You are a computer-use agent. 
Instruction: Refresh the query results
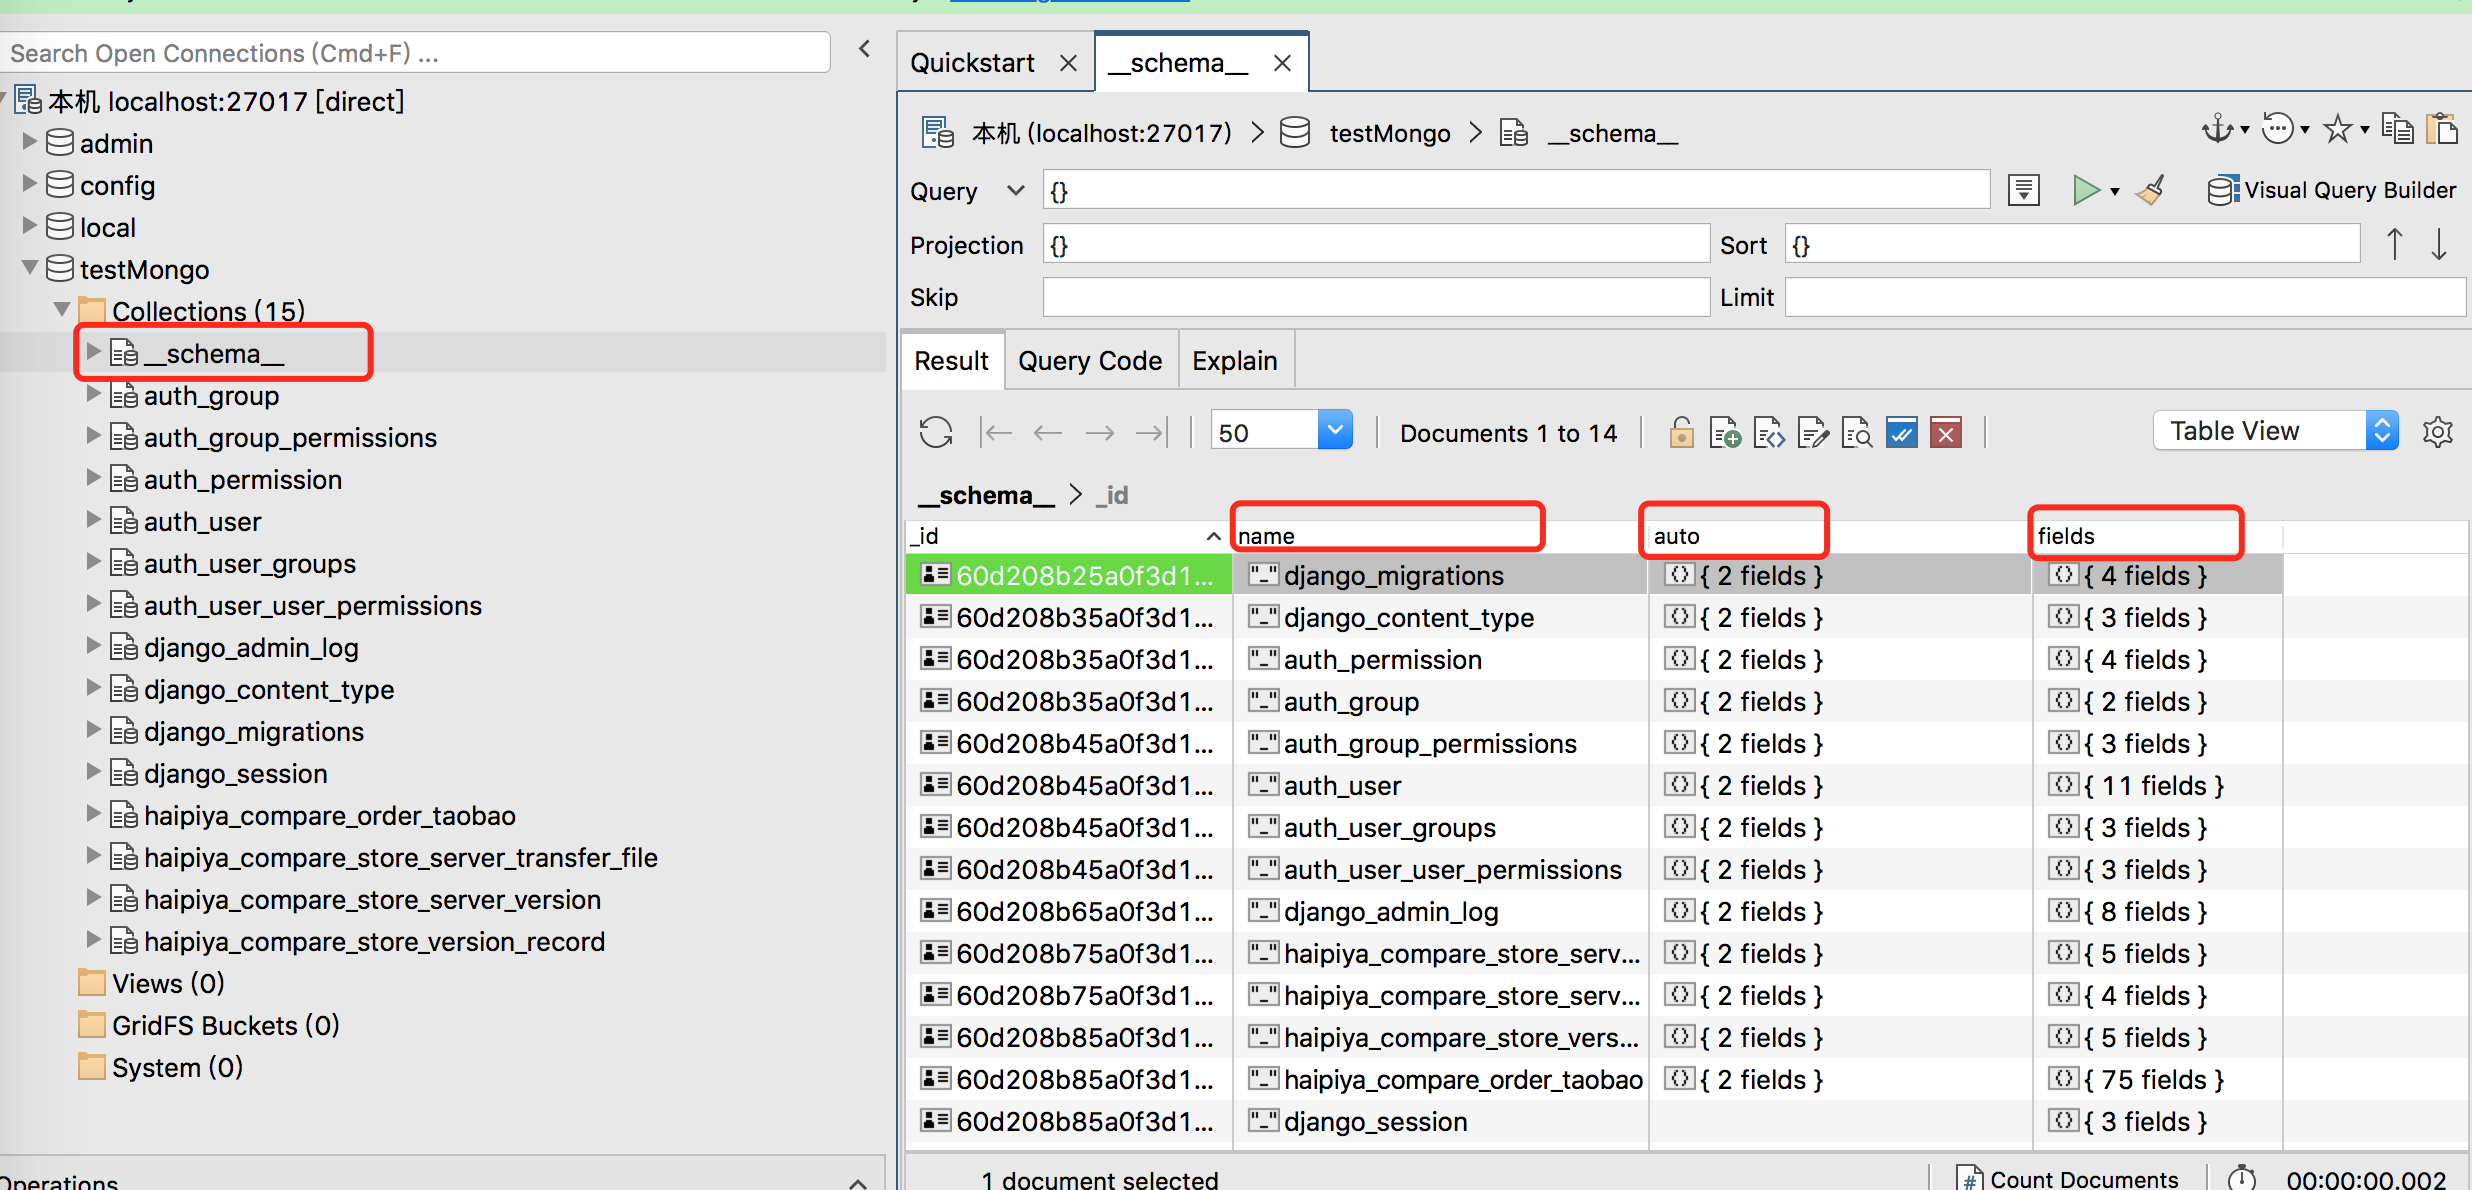pos(935,432)
